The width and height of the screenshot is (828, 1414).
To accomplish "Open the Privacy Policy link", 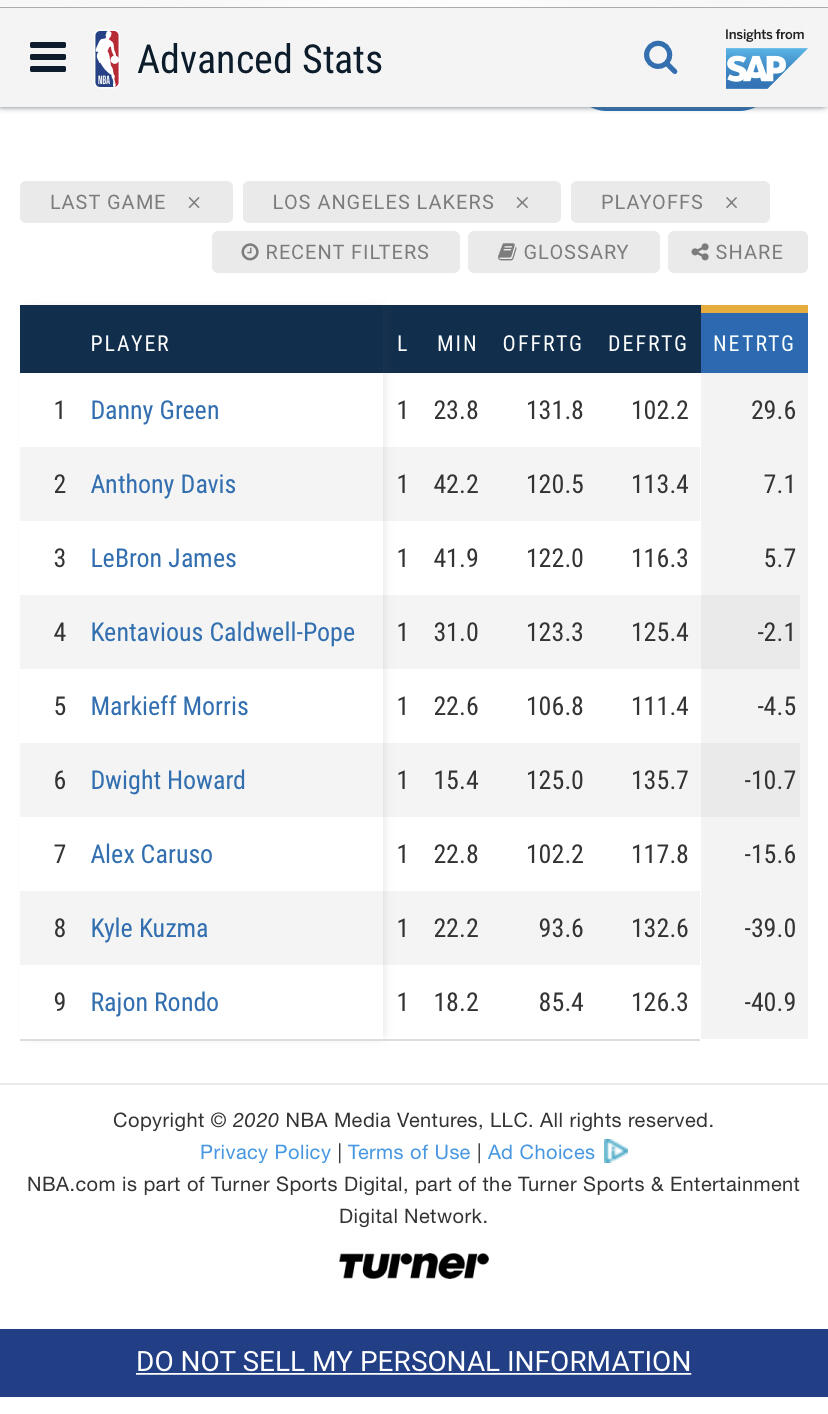I will pos(265,1152).
